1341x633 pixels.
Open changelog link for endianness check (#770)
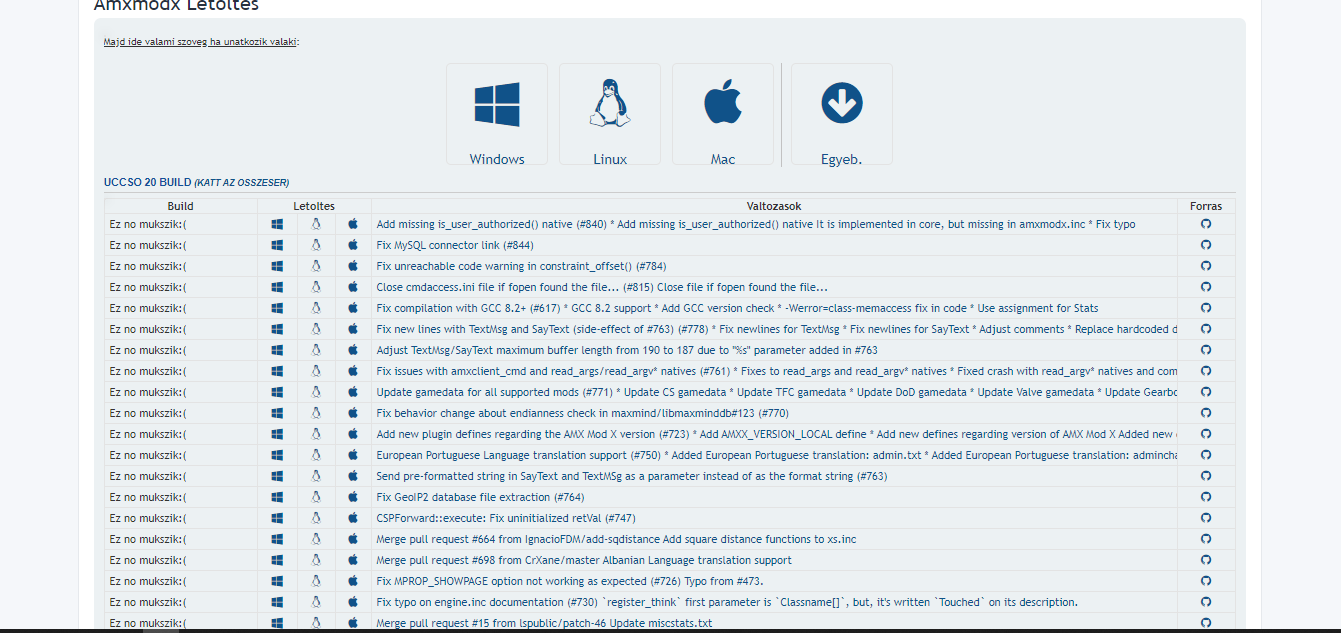pos(583,413)
